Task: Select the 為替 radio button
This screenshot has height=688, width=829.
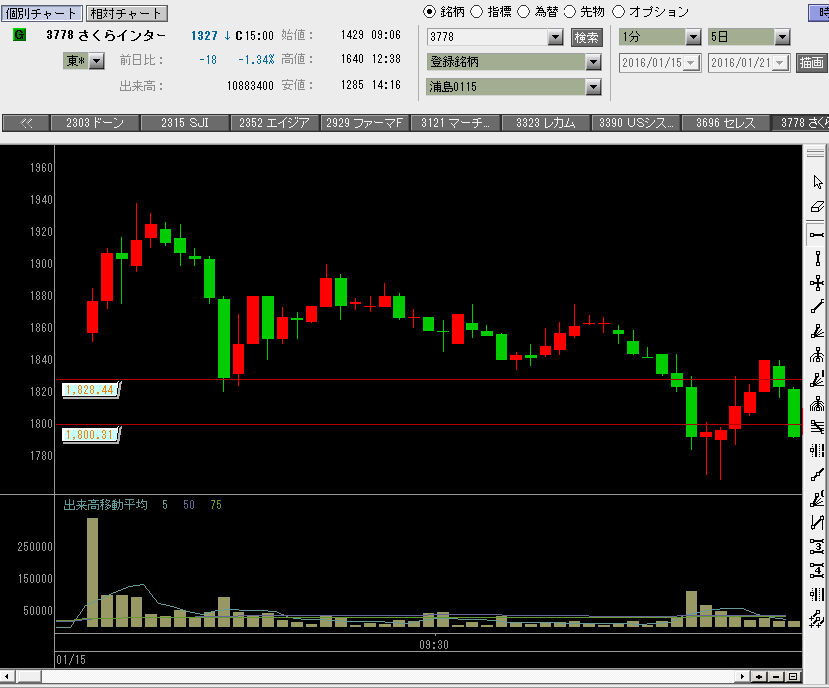Action: coord(523,12)
